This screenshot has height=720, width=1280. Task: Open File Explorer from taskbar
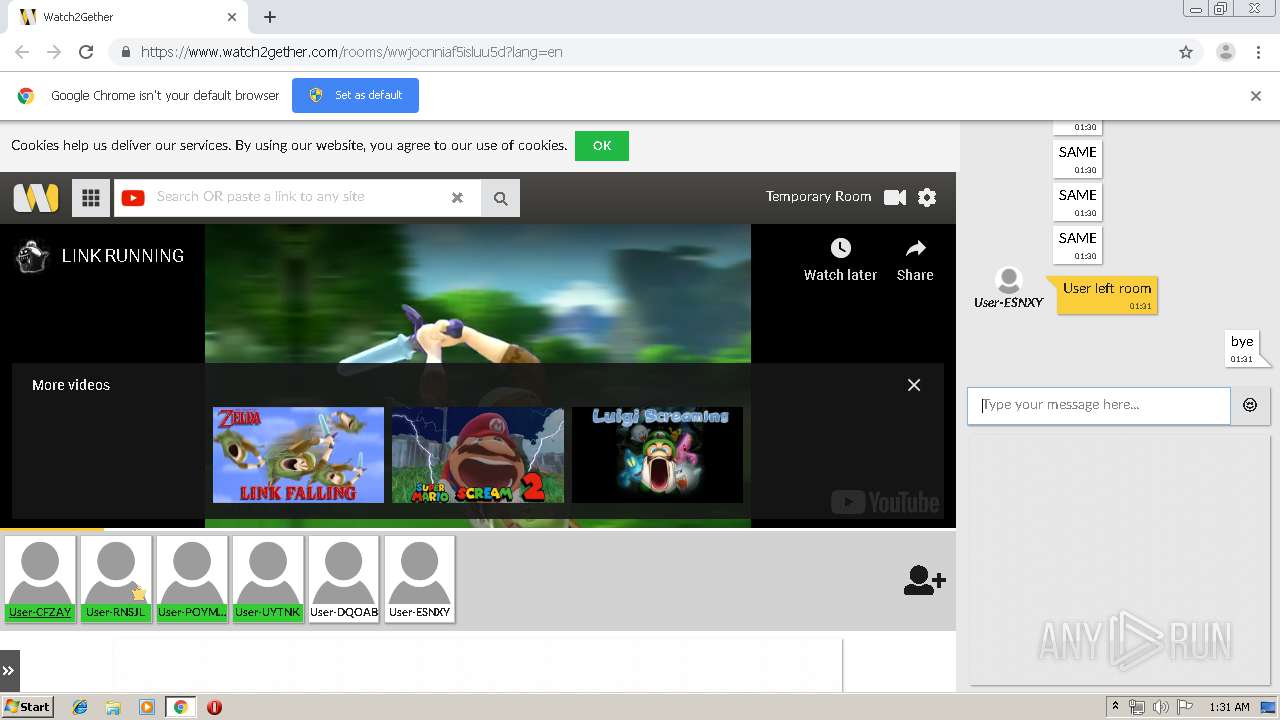tap(113, 707)
